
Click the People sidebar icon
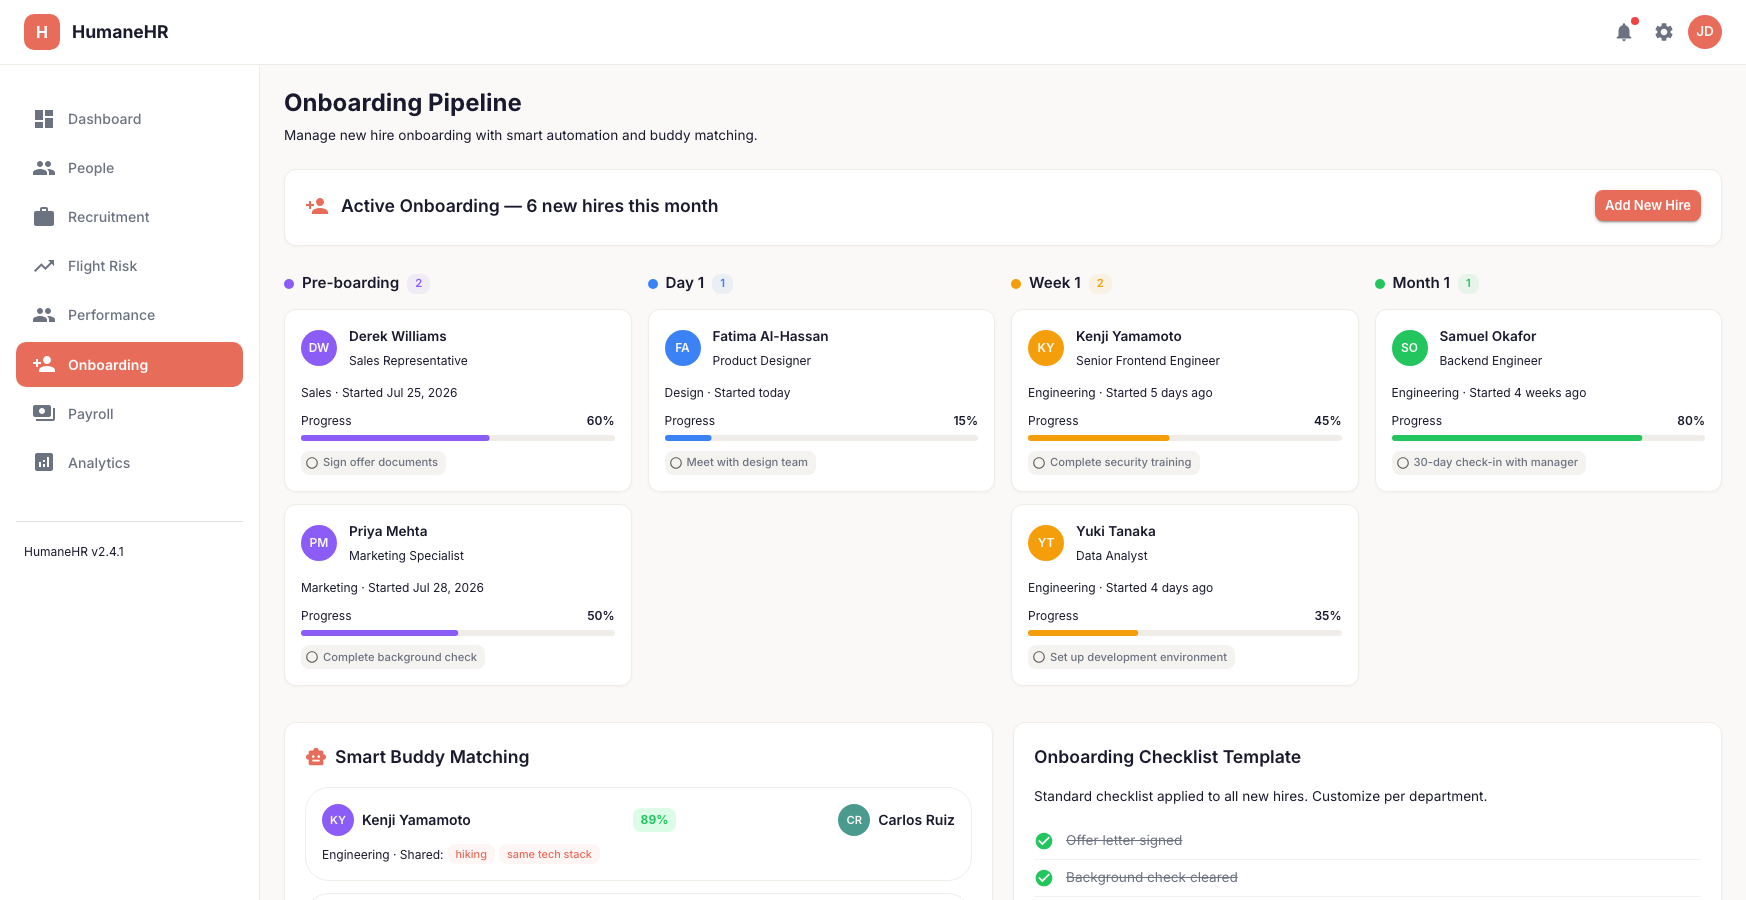(x=44, y=168)
